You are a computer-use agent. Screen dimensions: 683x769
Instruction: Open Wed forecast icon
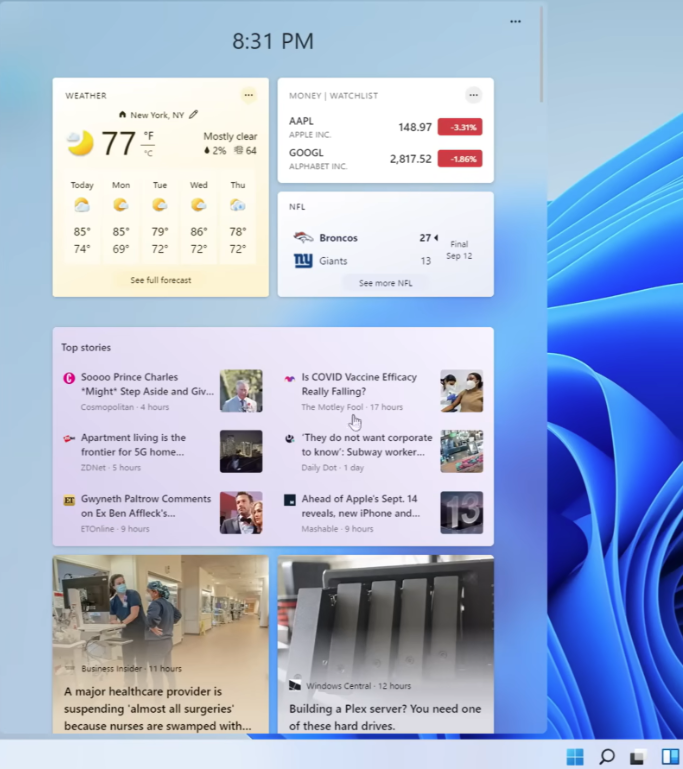(x=198, y=205)
